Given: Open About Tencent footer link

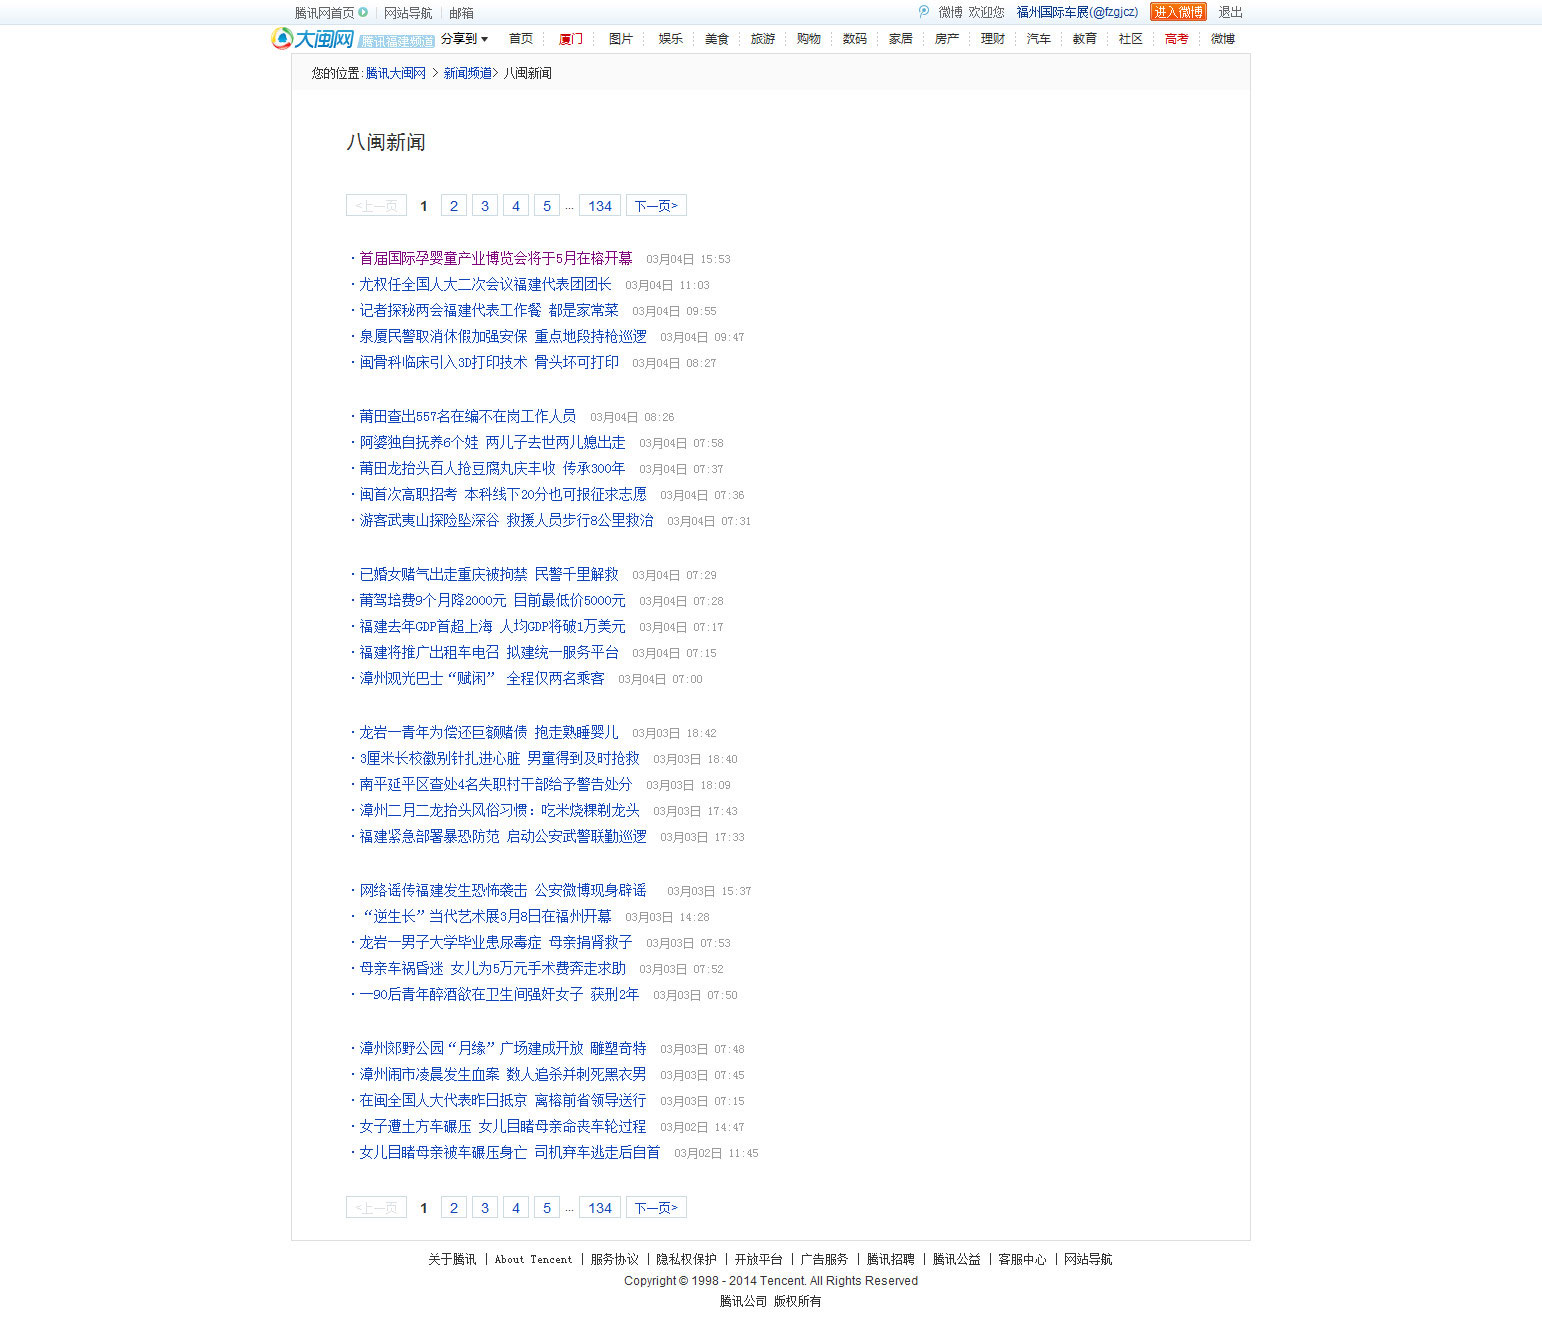Looking at the screenshot, I should [x=533, y=1260].
